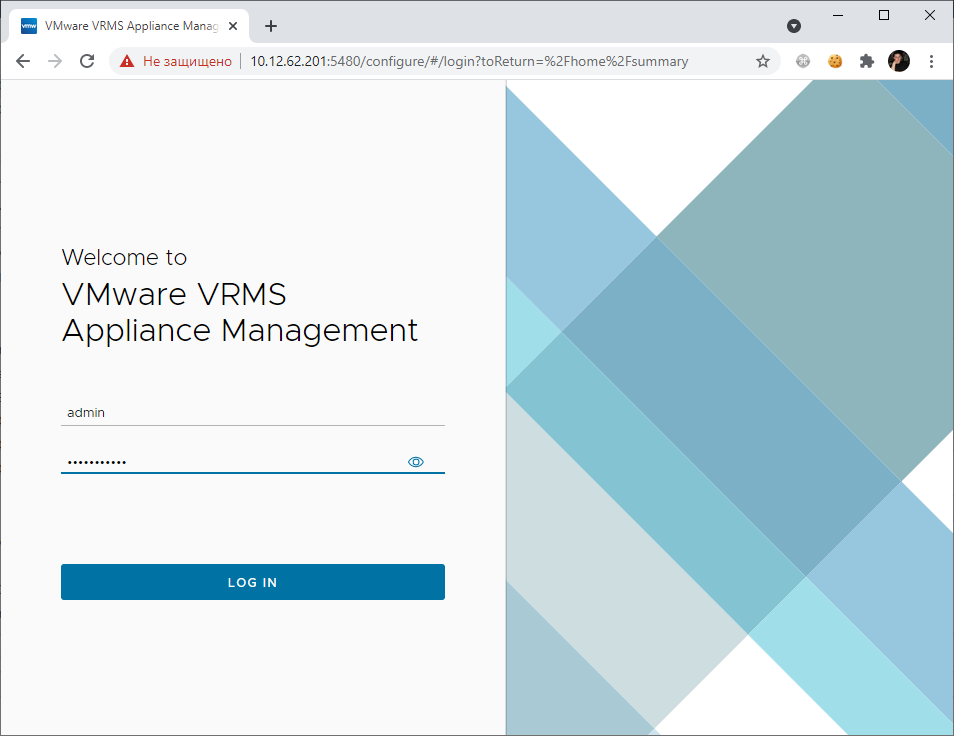The image size is (954, 736).
Task: Open the cookie extension icon
Action: coord(835,61)
